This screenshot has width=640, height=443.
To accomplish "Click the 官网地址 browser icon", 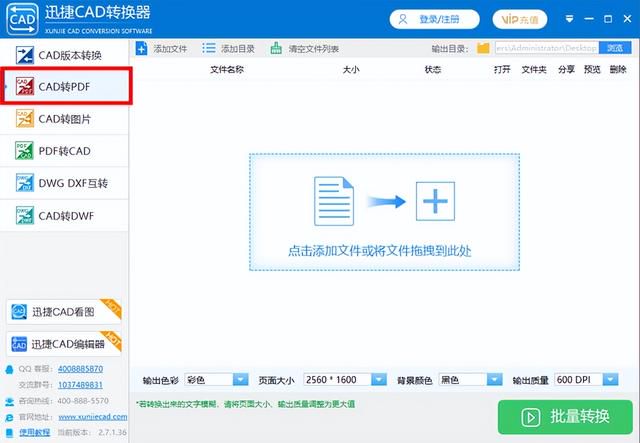I will (9, 417).
